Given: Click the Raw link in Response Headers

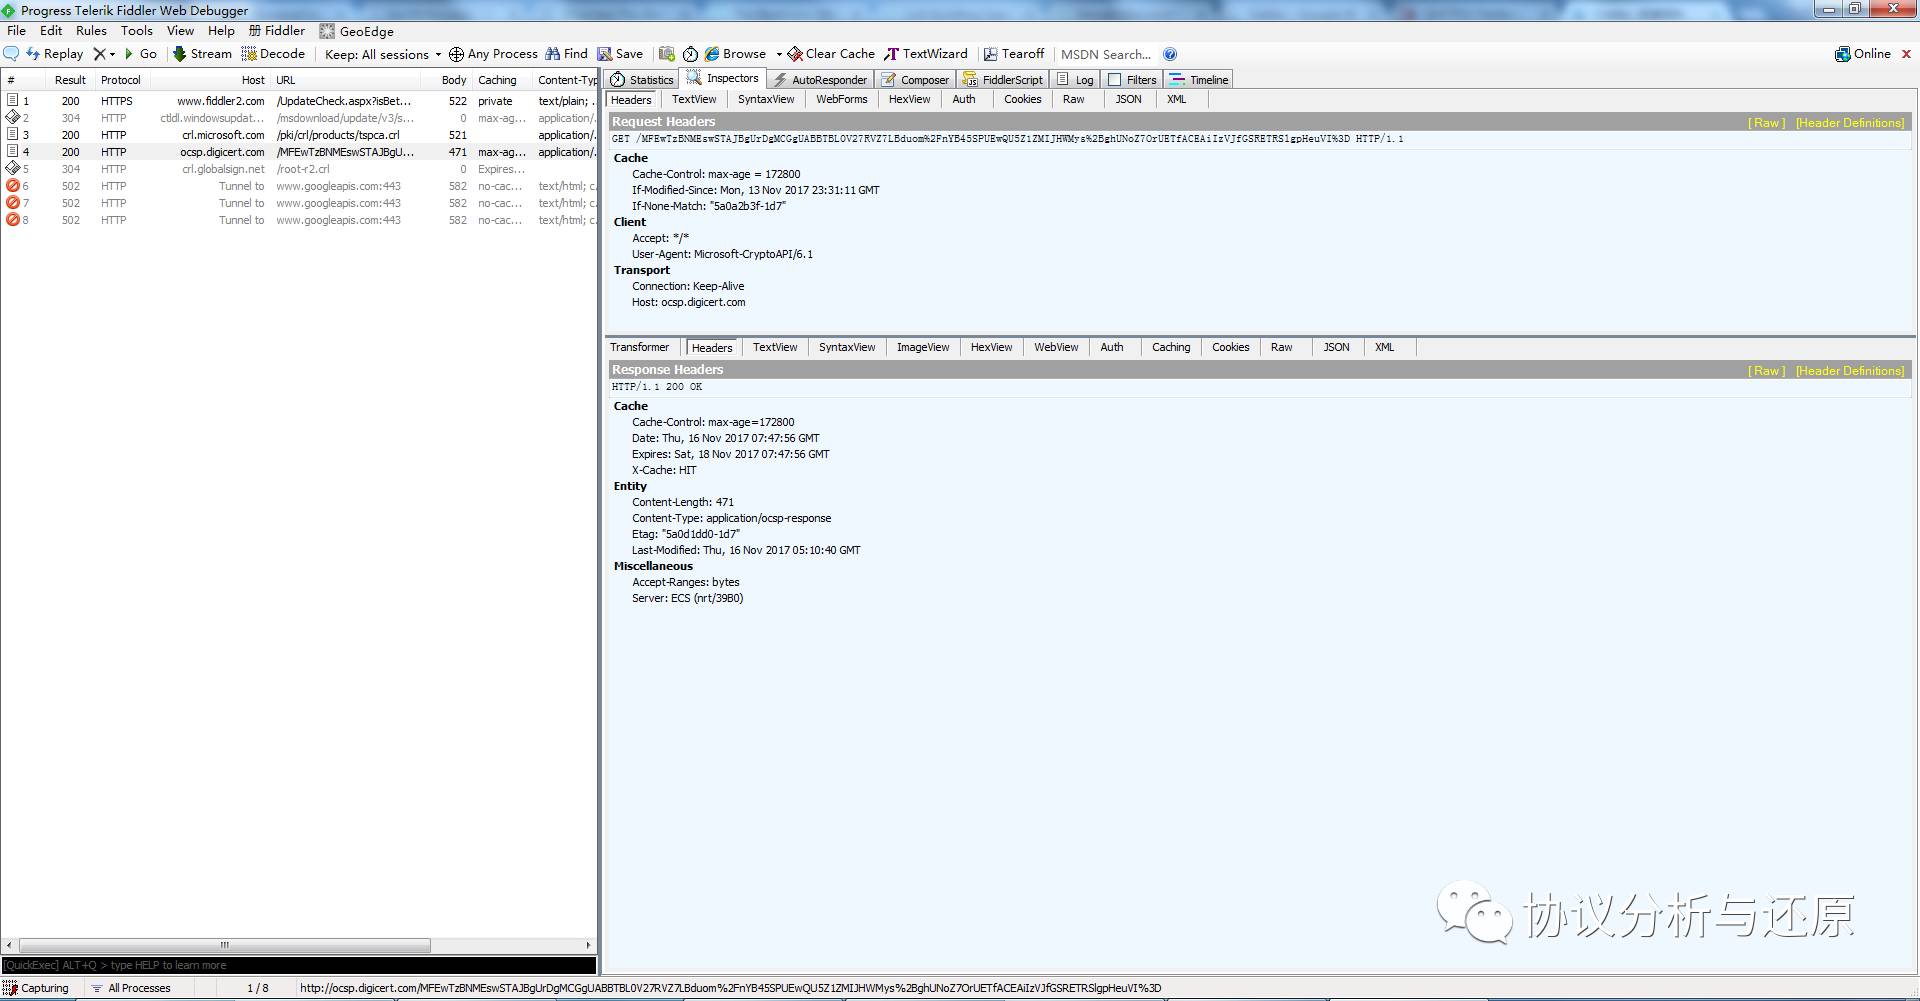Looking at the screenshot, I should pos(1767,371).
